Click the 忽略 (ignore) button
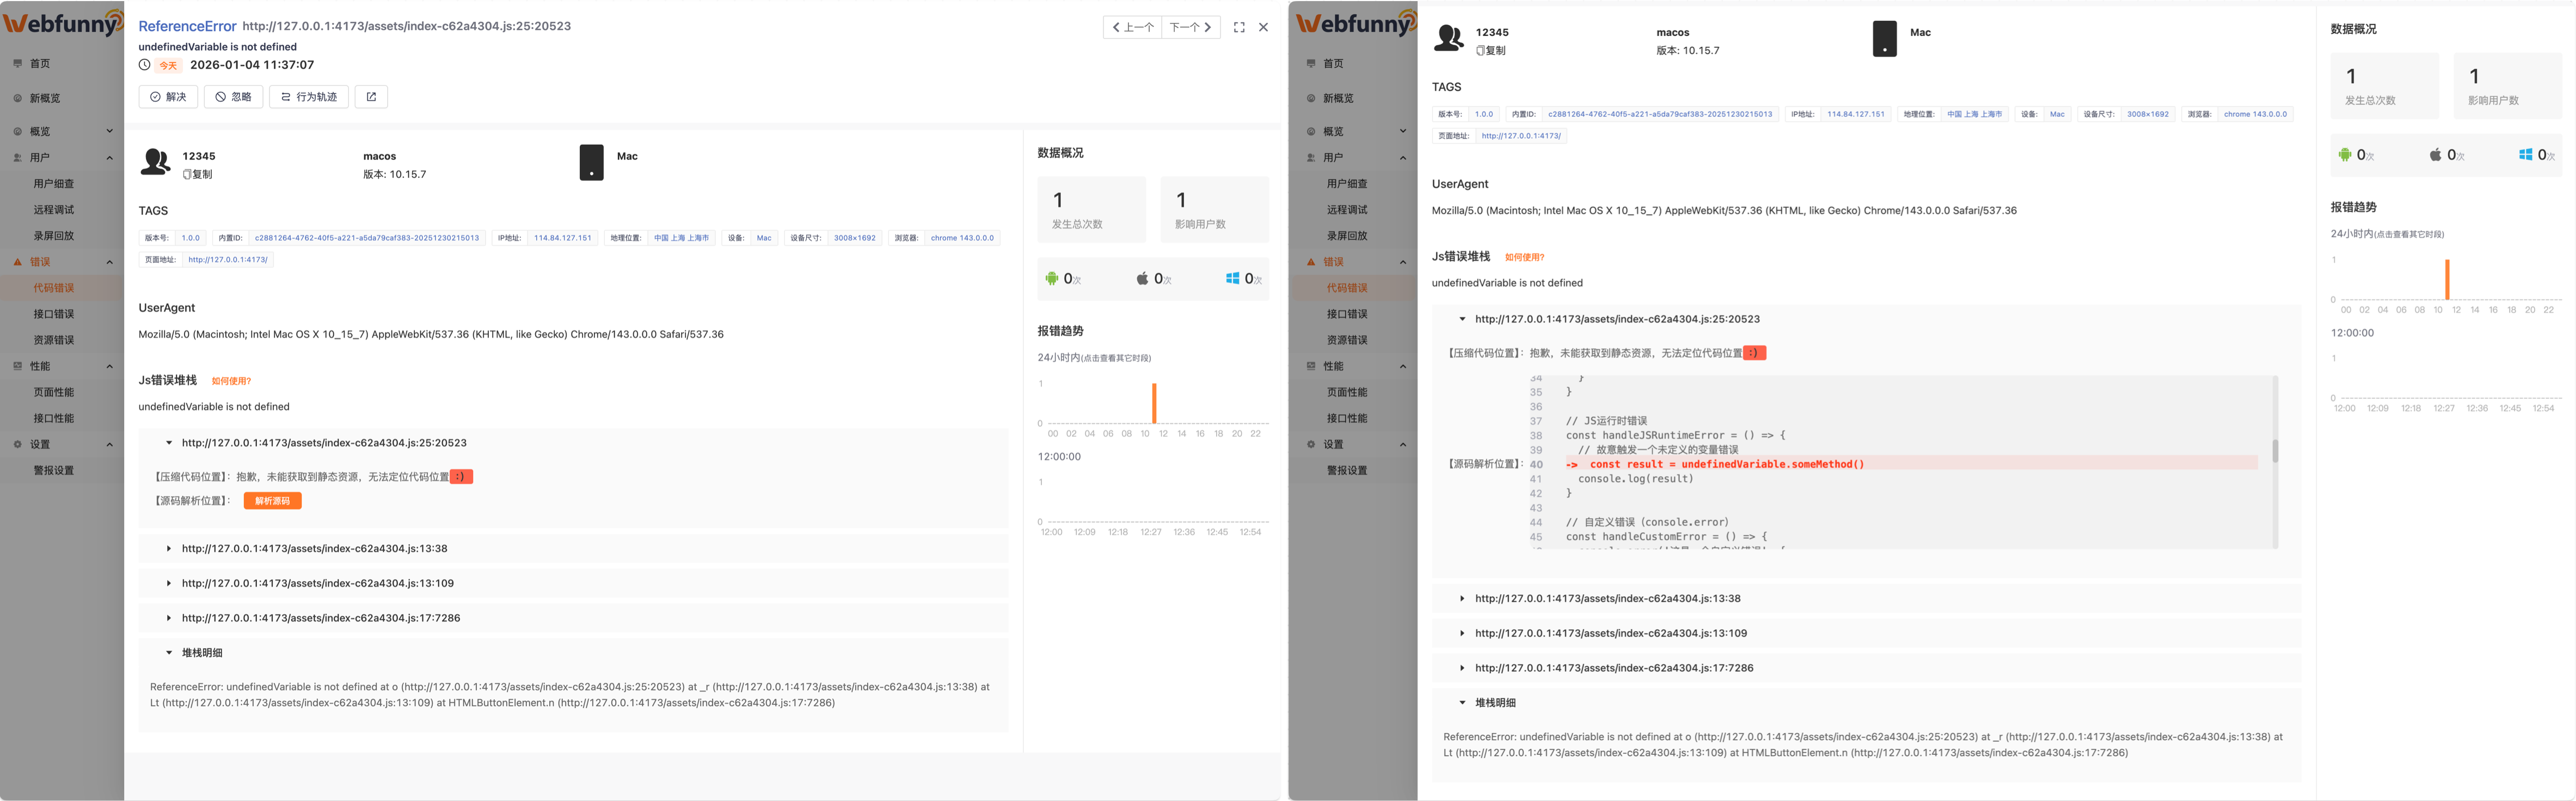Image resolution: width=2576 pixels, height=801 pixels. pos(234,97)
